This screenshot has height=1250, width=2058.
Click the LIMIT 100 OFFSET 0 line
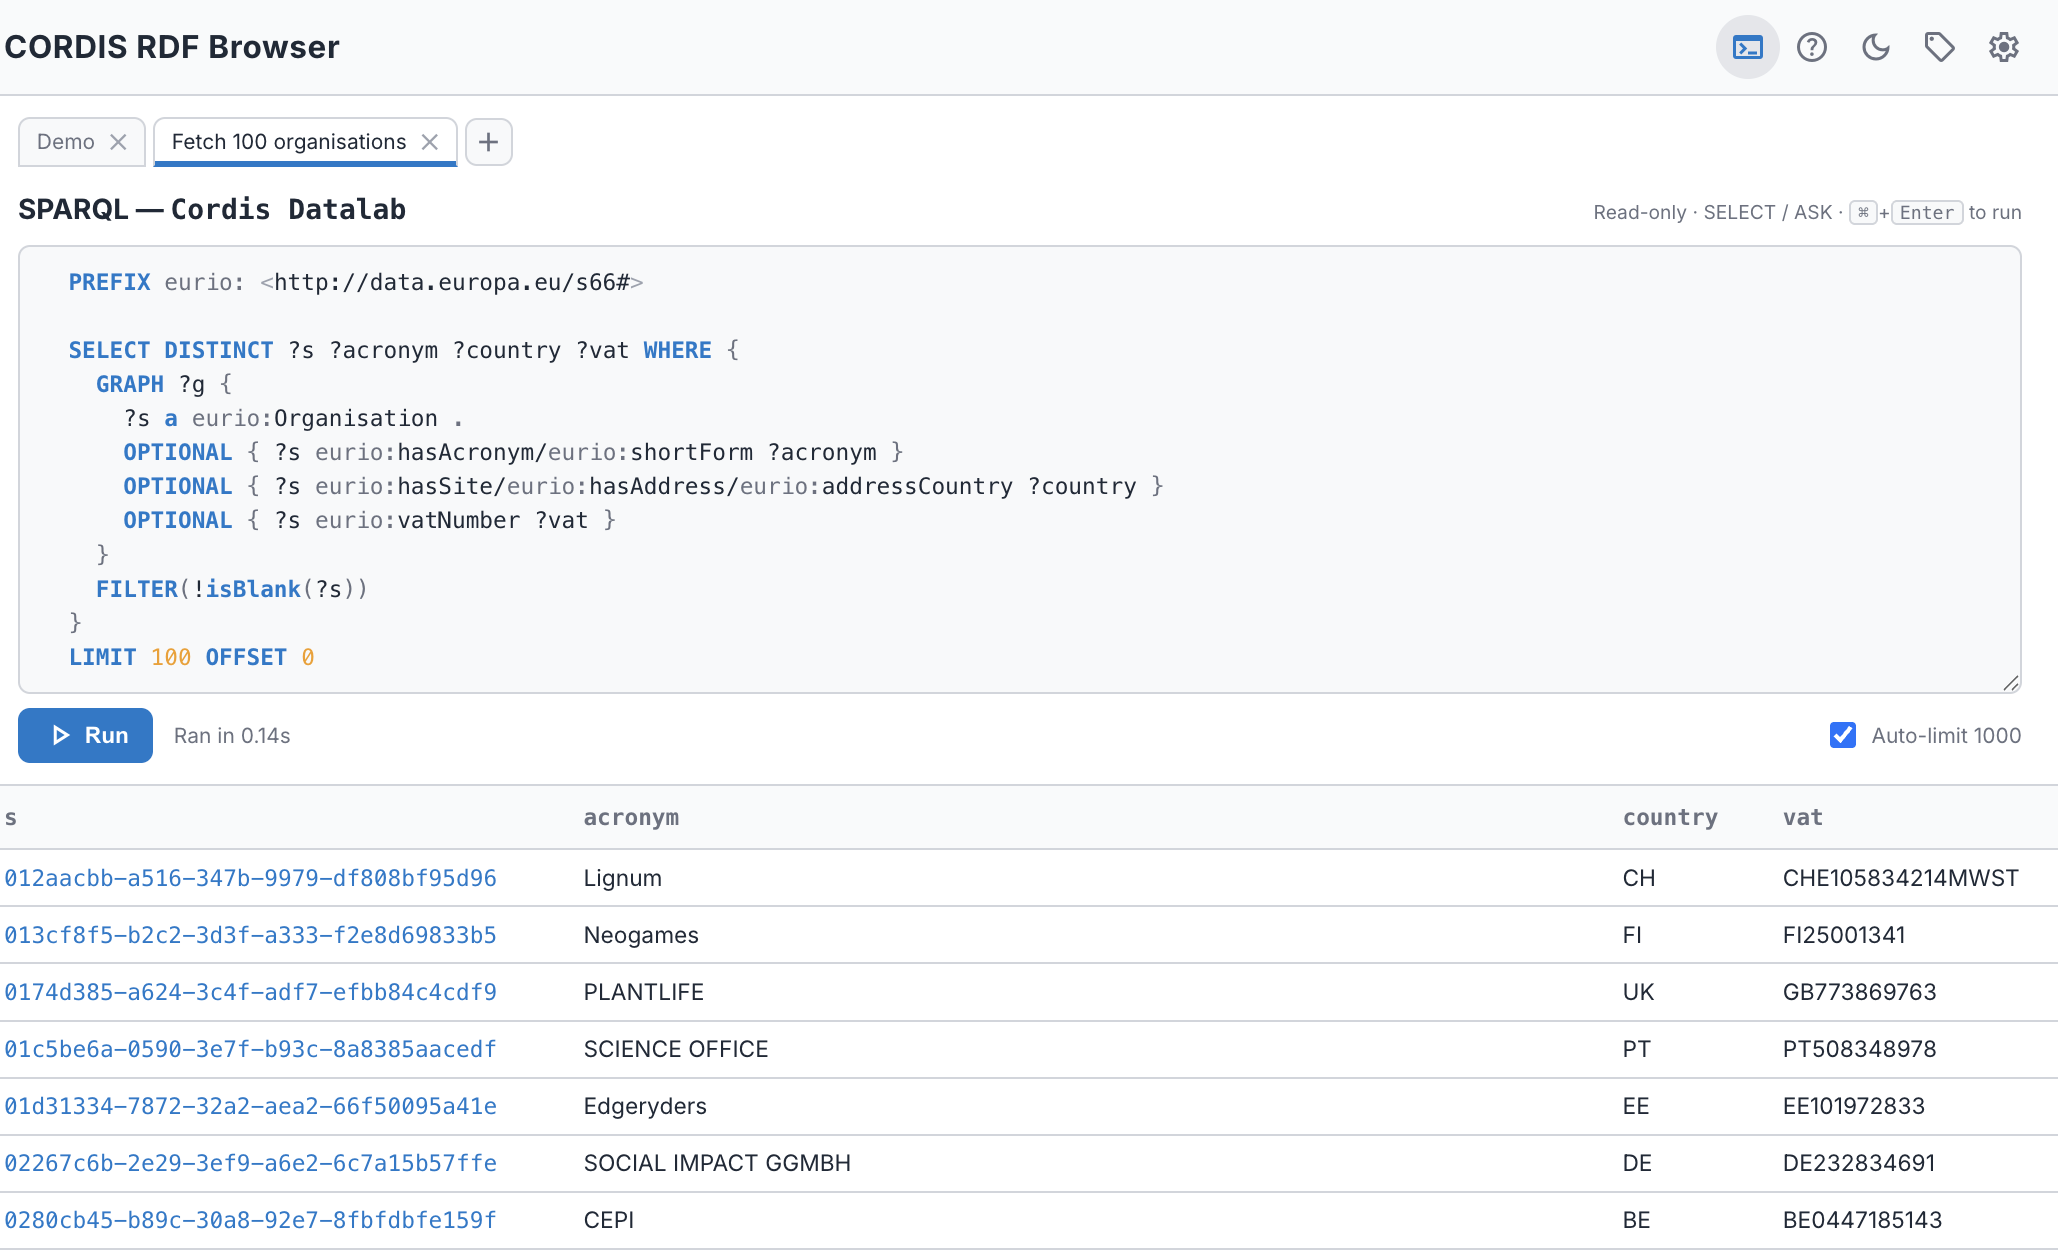[x=191, y=657]
